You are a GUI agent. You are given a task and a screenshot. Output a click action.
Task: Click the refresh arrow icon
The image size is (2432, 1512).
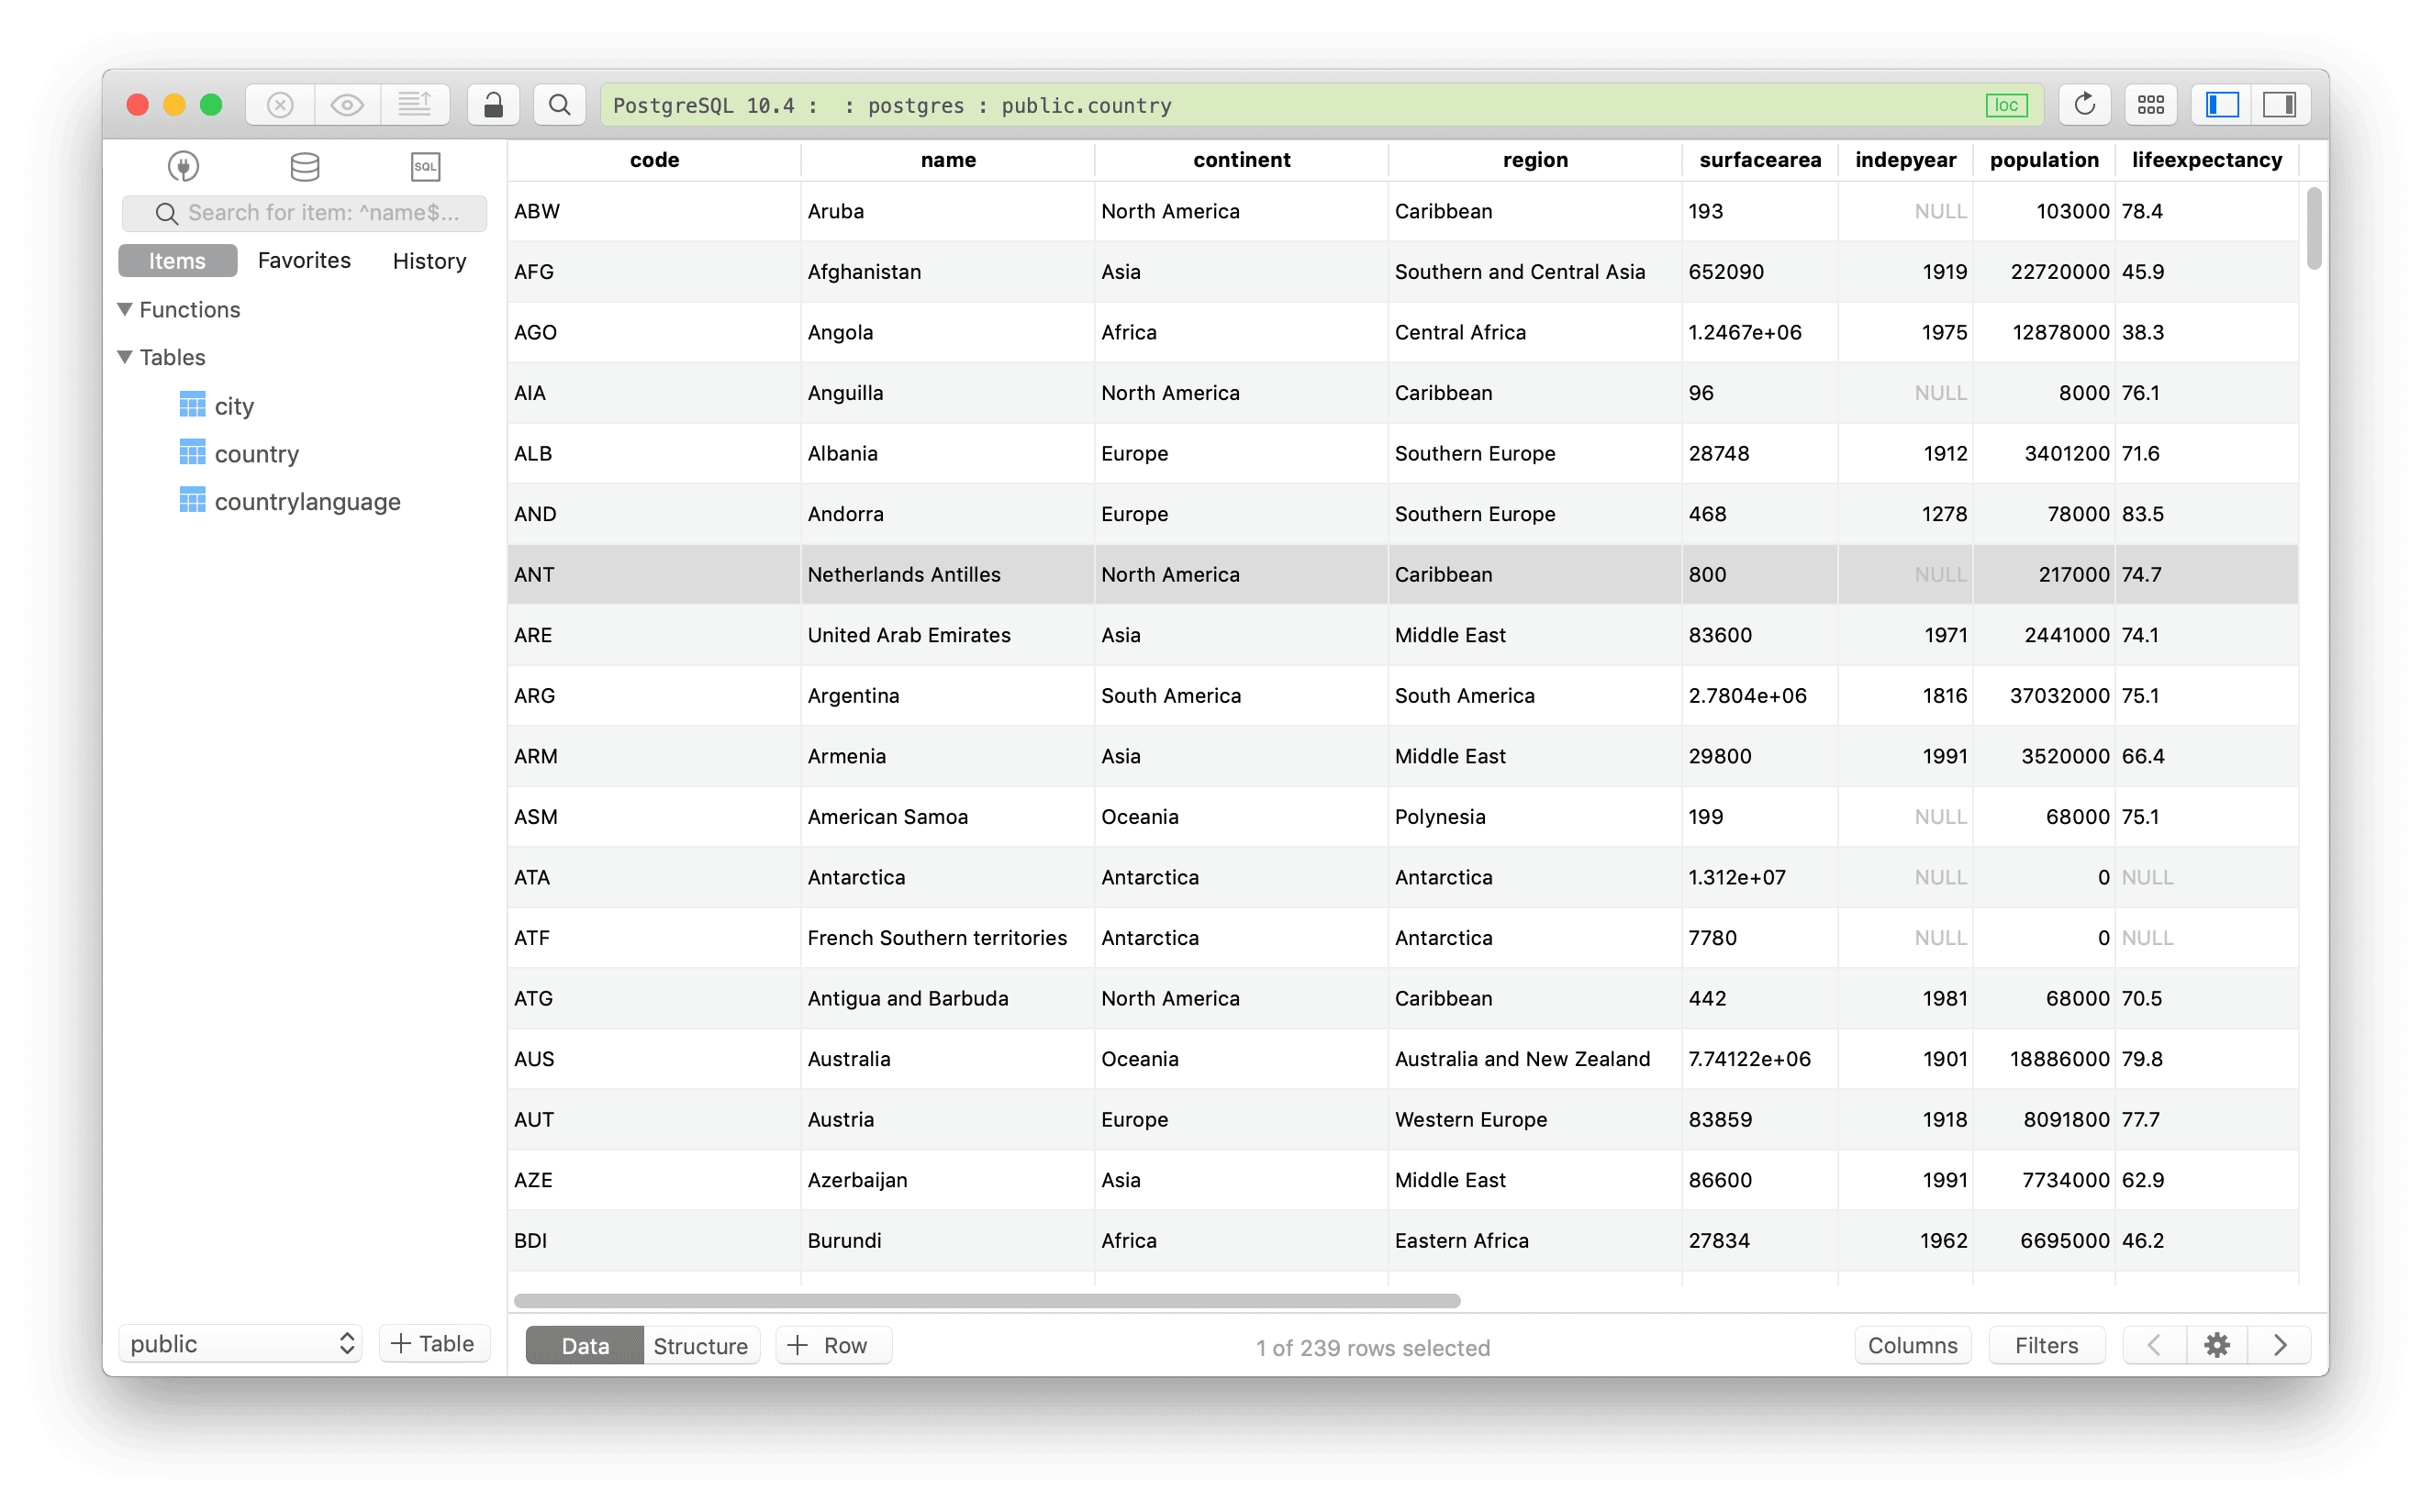(x=2084, y=105)
